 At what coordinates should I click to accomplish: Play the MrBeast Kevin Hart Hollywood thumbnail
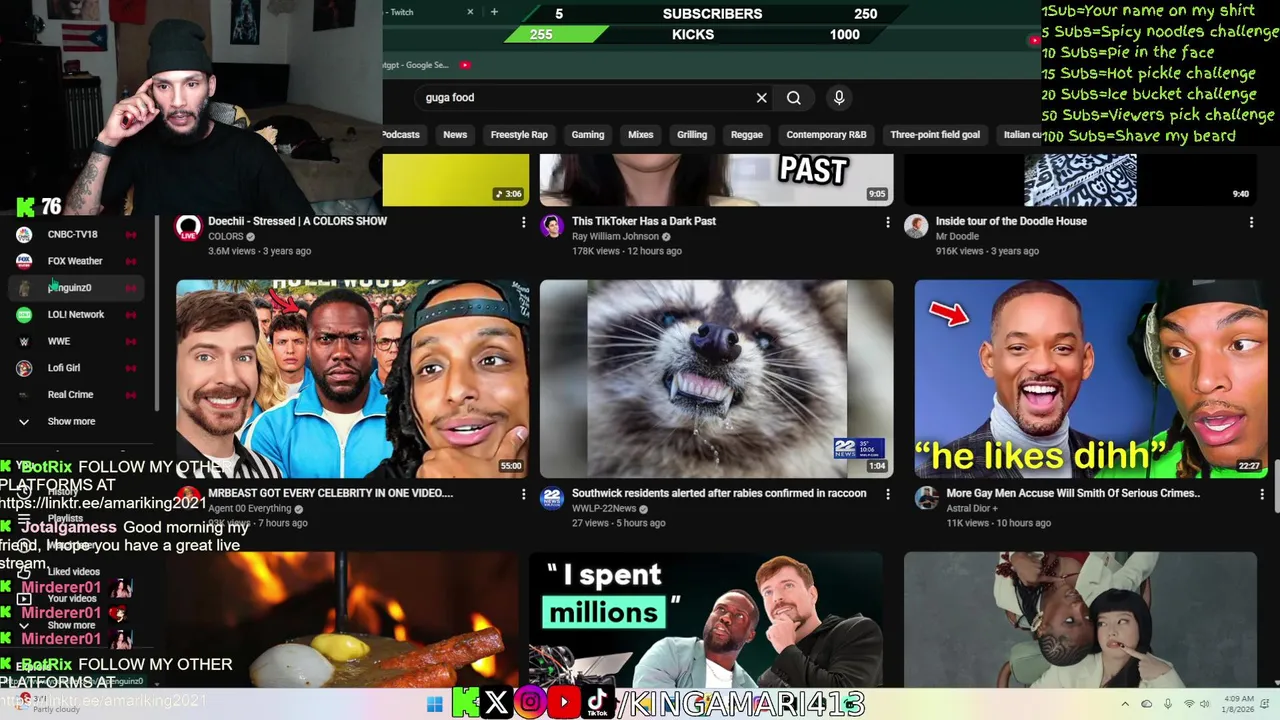click(x=353, y=379)
